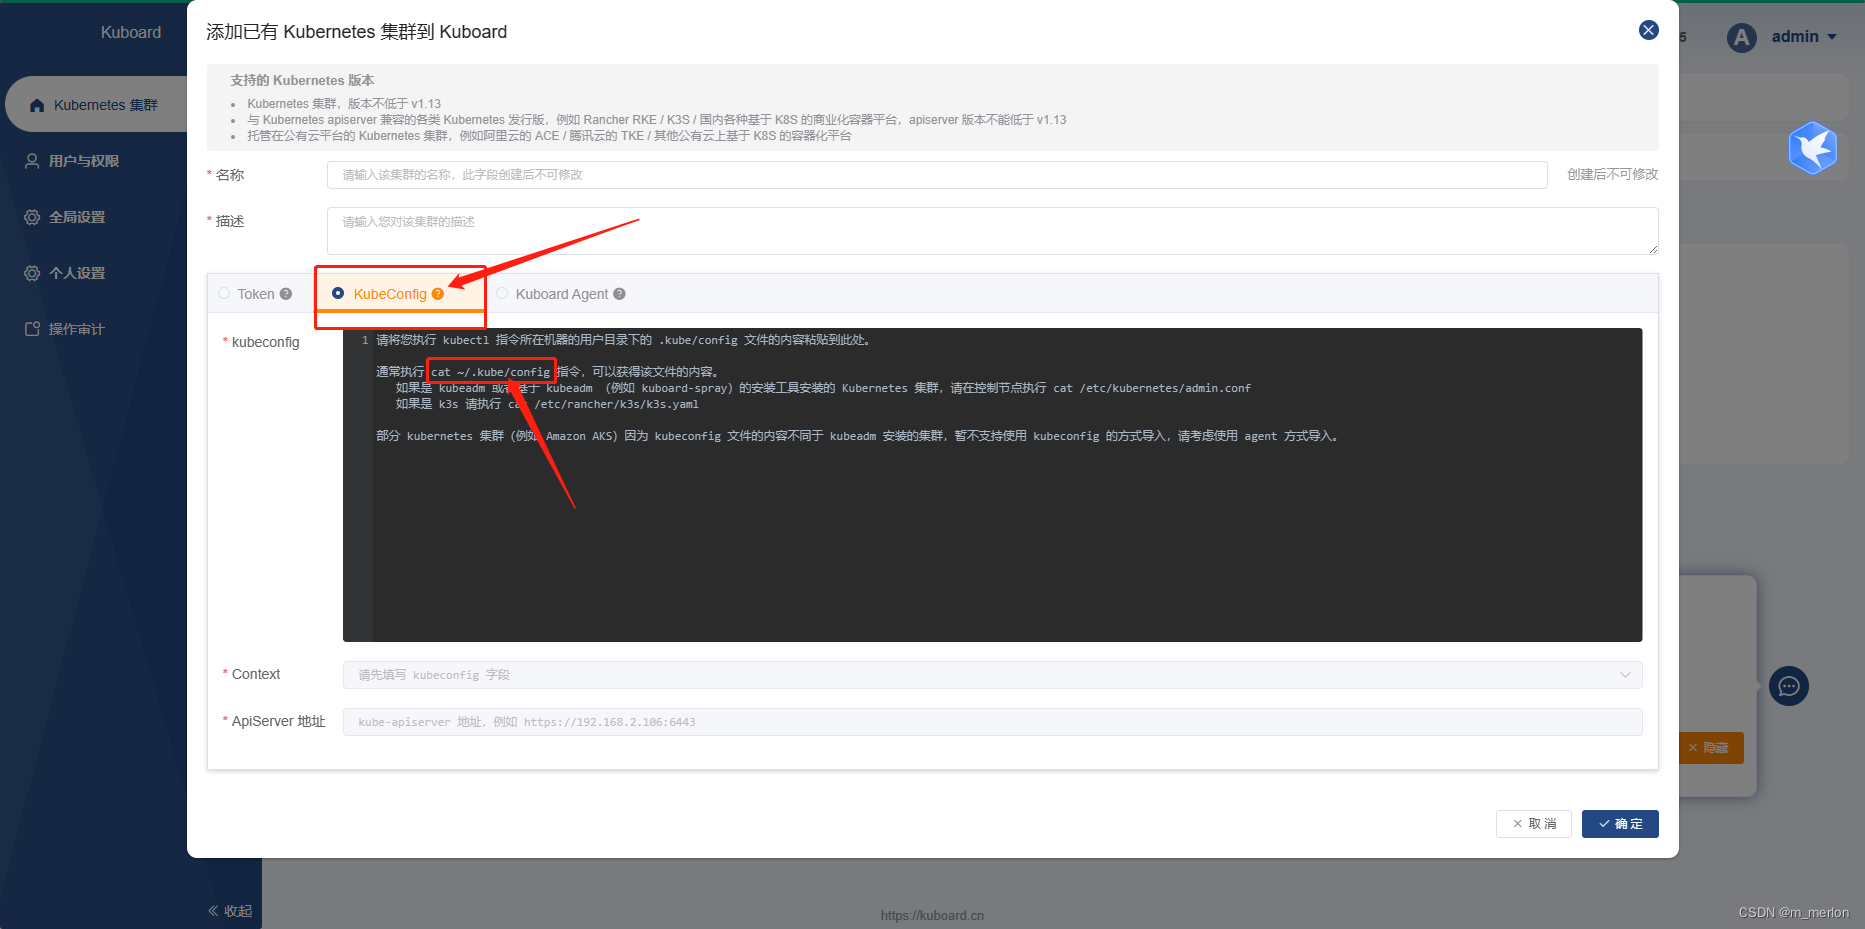1865x929 pixels.
Task: Click the gear icon beside 全局设置
Action: (x=32, y=217)
